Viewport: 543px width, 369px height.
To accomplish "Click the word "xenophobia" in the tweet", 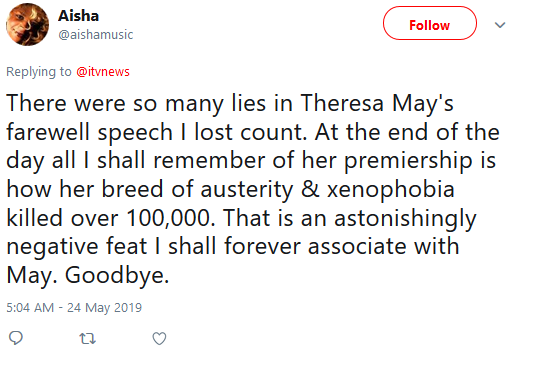I will point(391,189).
